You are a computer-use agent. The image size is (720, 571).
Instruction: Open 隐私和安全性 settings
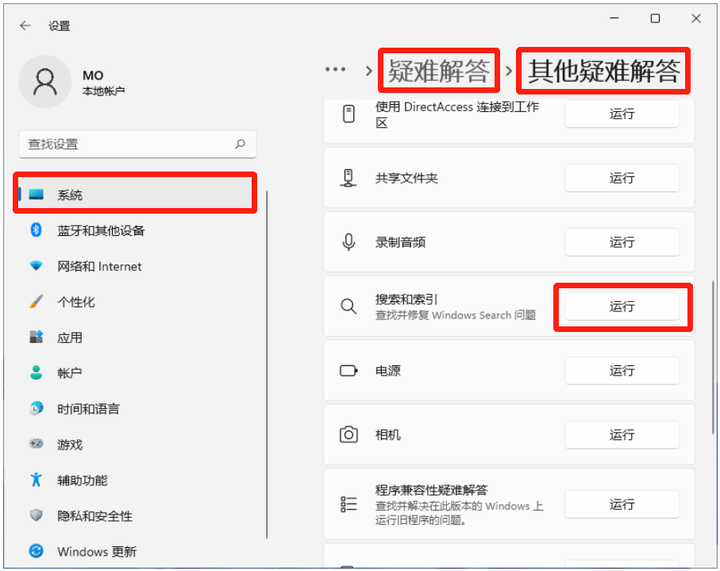[135, 516]
